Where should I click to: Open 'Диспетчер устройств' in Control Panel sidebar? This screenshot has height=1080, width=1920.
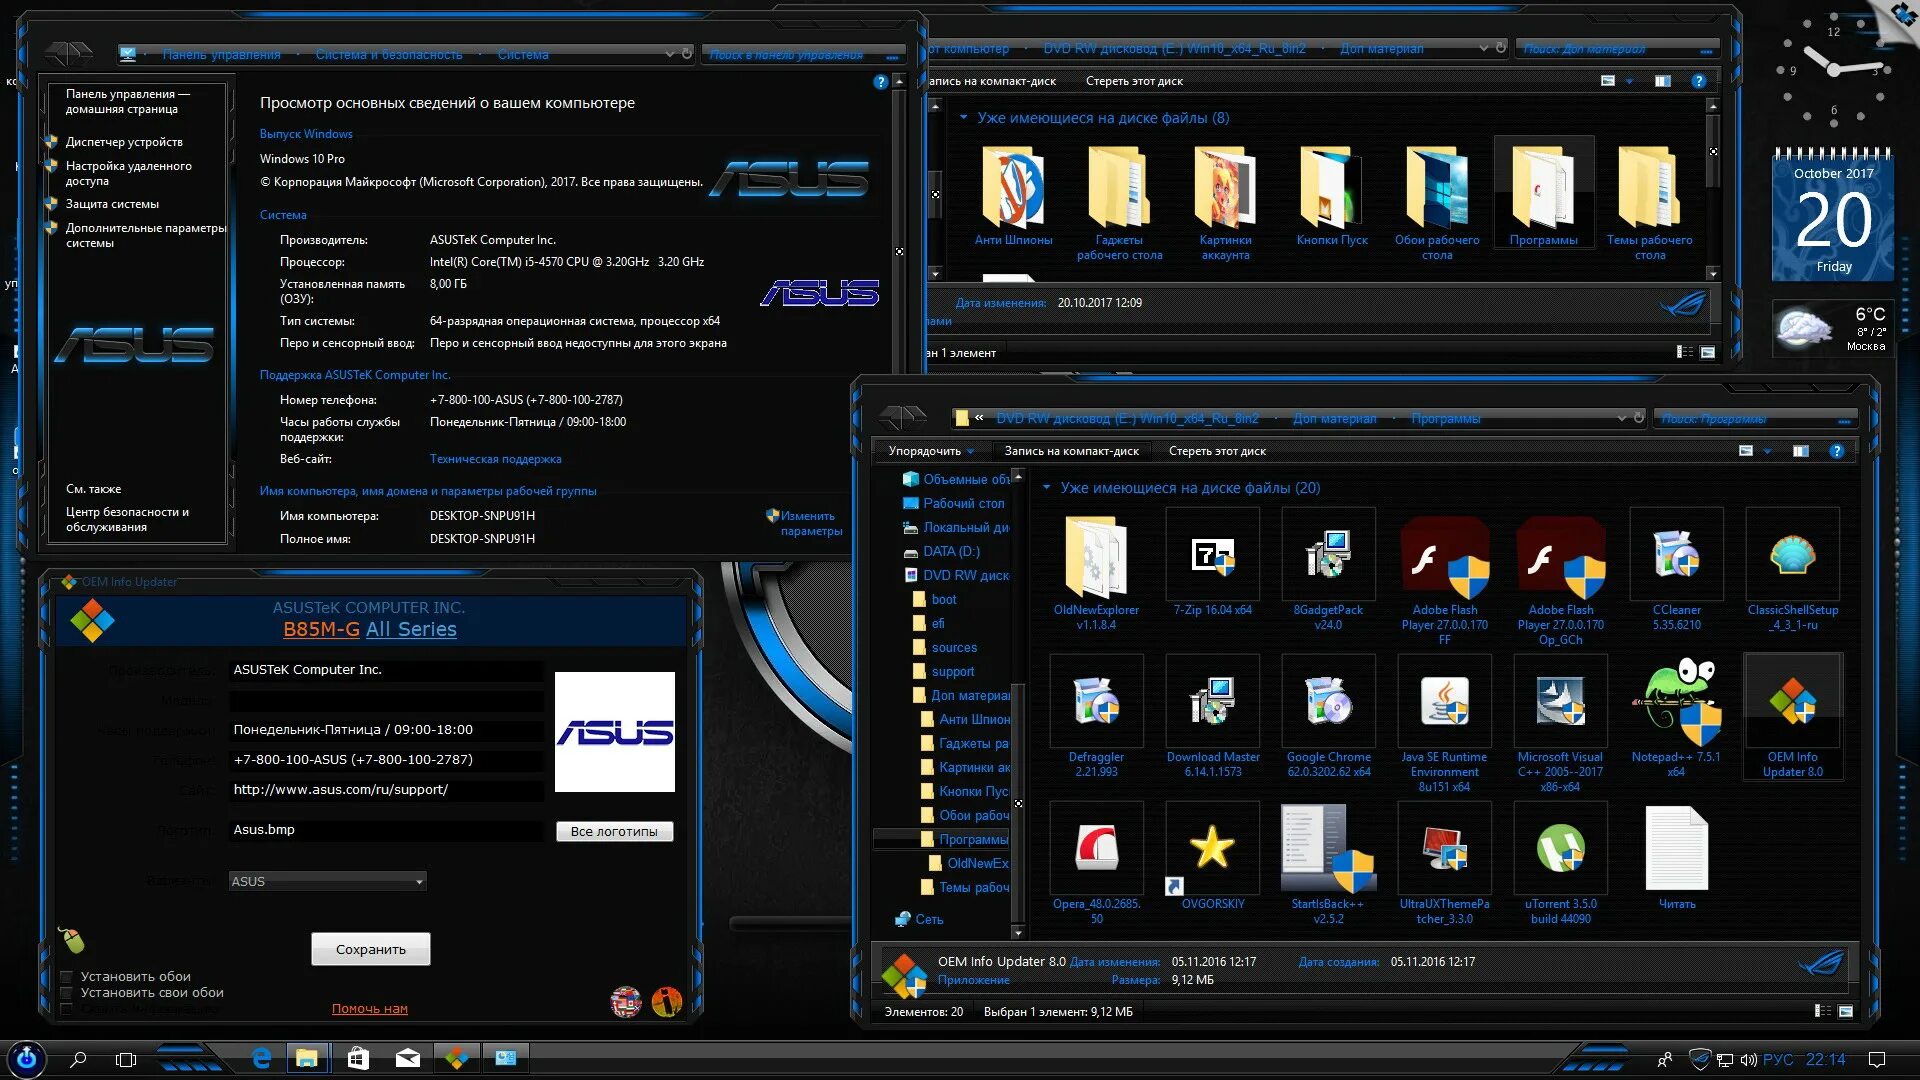click(x=124, y=142)
